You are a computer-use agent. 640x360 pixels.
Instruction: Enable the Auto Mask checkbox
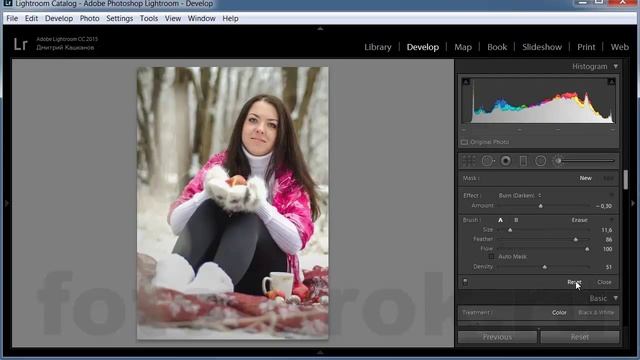click(x=491, y=257)
